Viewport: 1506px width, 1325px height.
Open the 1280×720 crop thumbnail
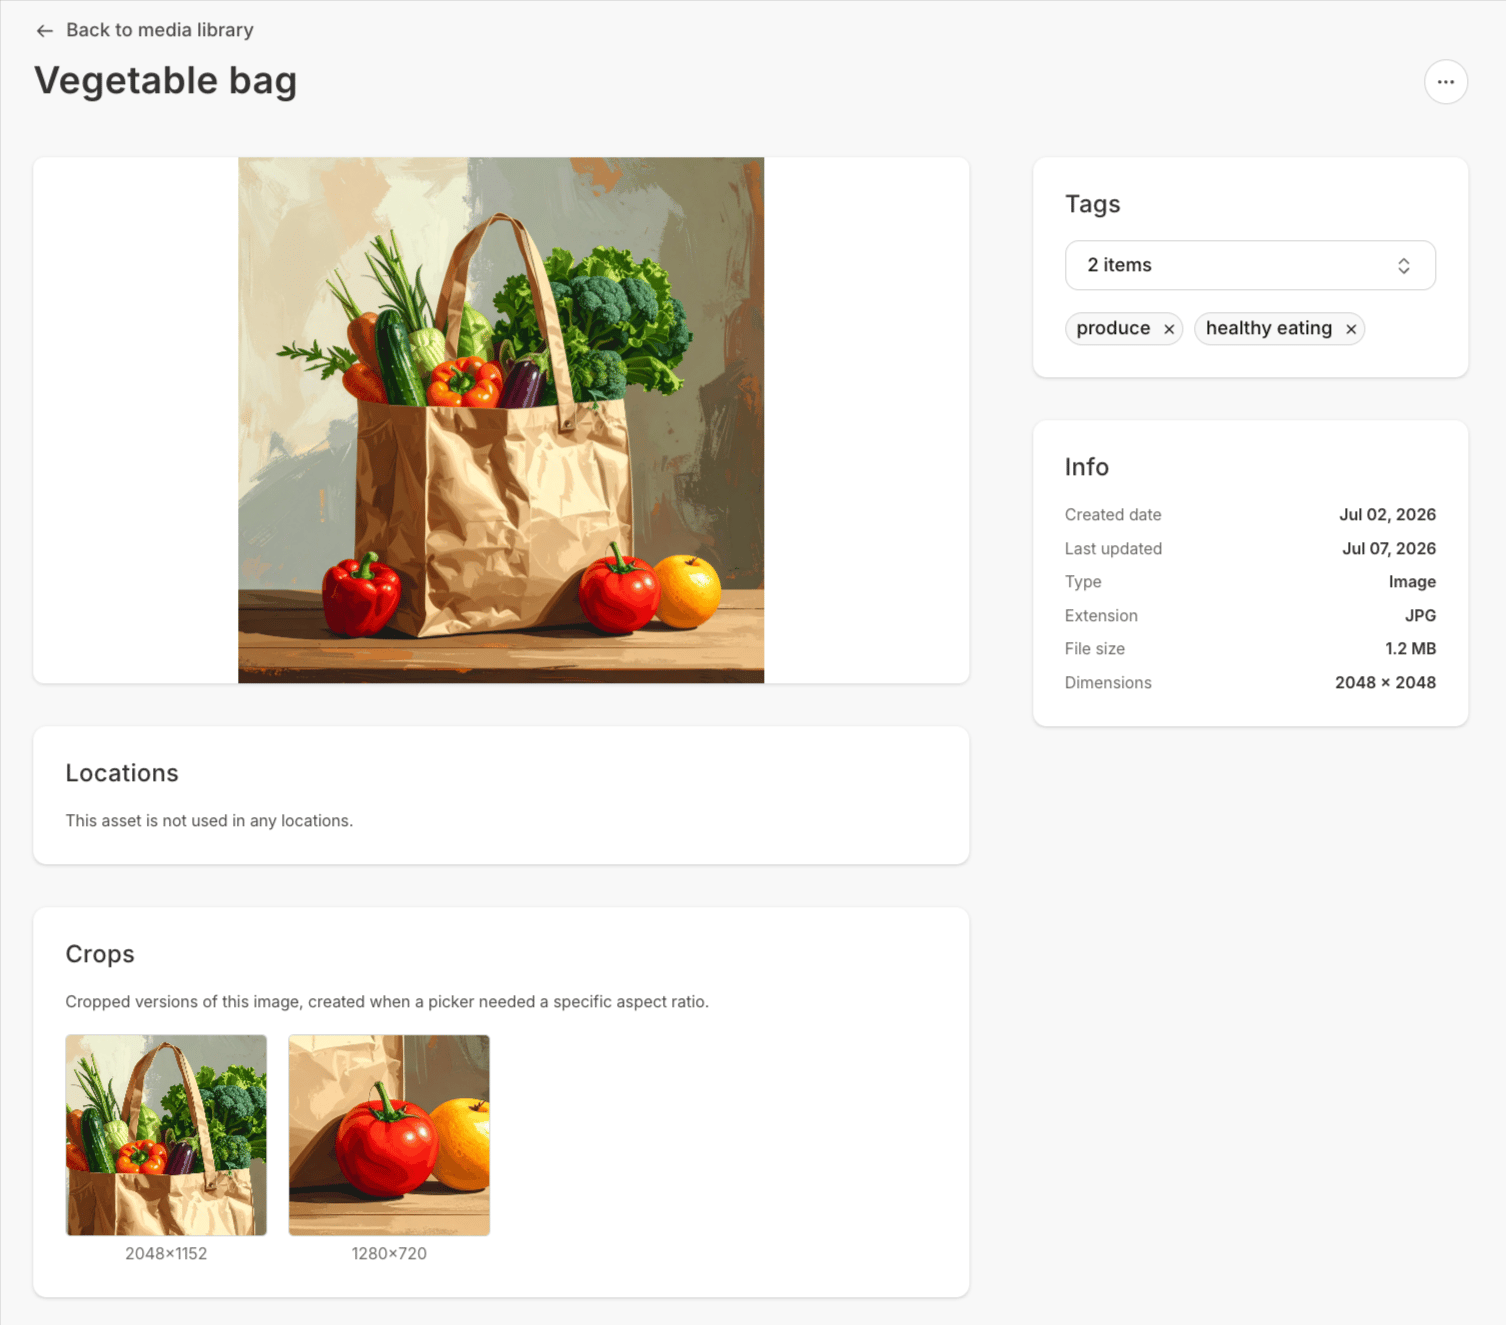[x=389, y=1135]
